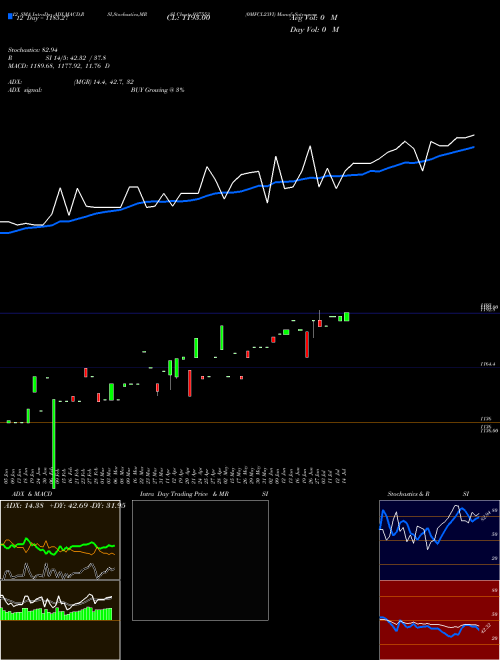Click the '(MGR) 14.4, 42.7, 32' ADX values

[104, 82]
